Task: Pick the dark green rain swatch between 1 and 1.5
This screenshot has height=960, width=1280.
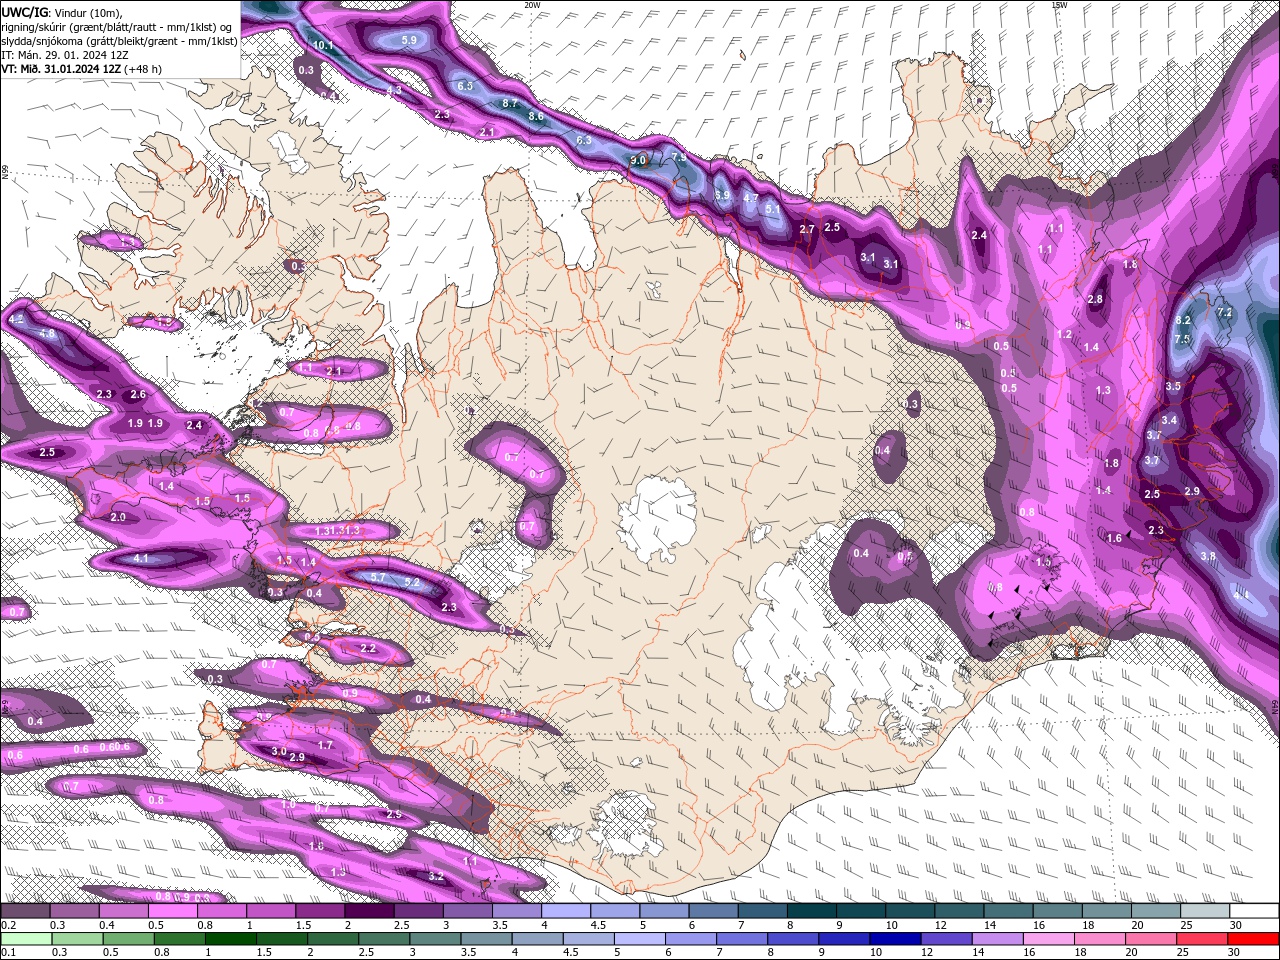Action: tap(229, 938)
